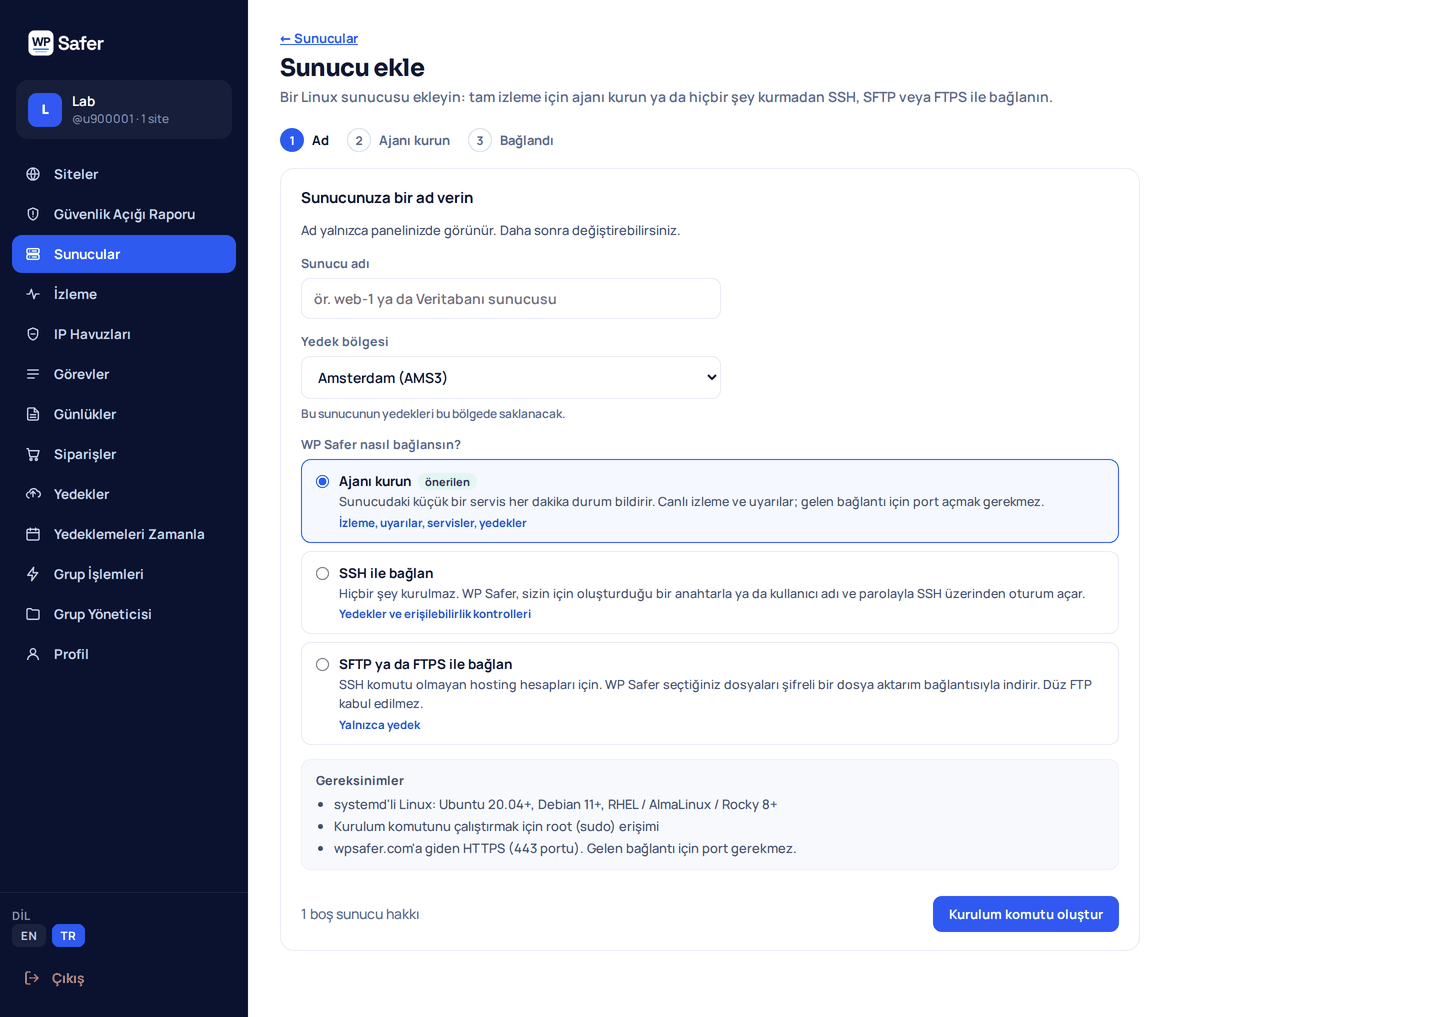Click the Gereksinimler heading
Viewport: 1440px width, 1017px height.
(360, 780)
